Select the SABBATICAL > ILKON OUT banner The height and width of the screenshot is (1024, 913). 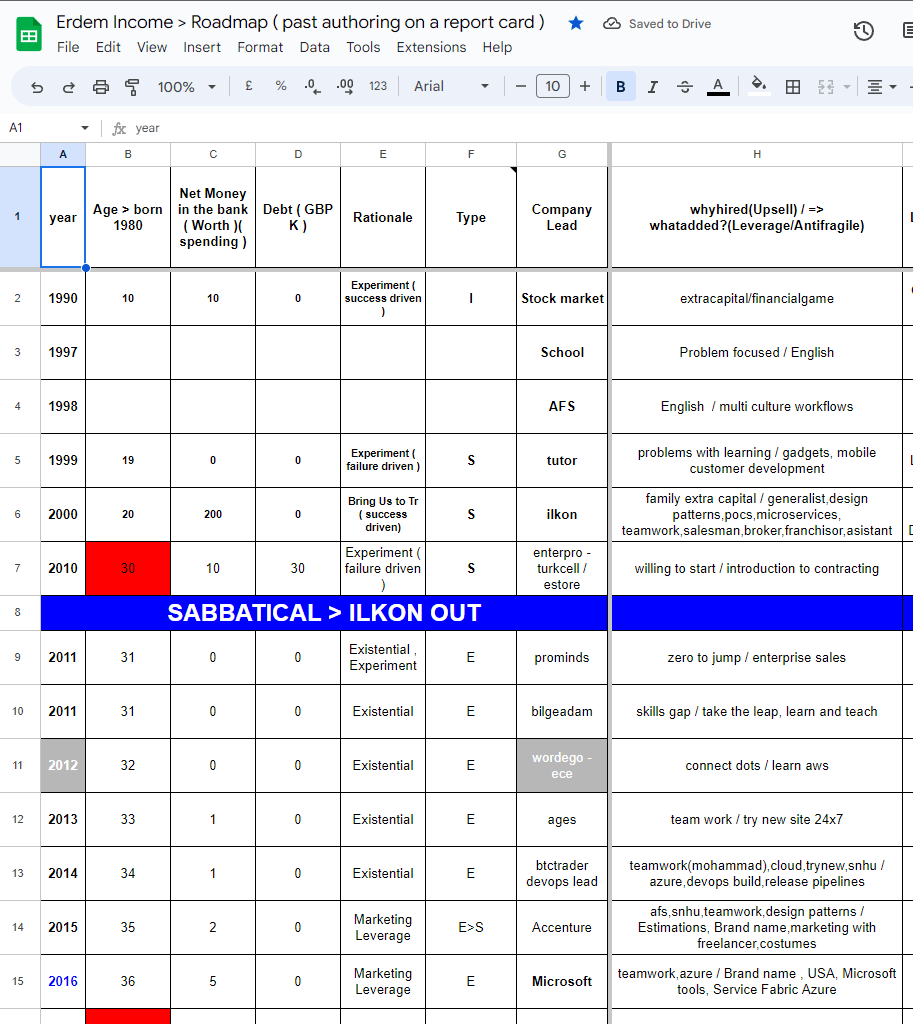coord(324,613)
